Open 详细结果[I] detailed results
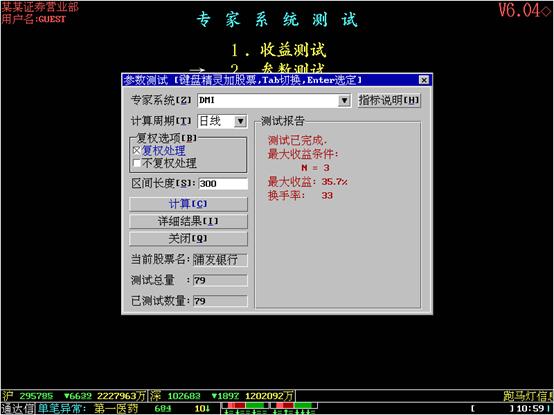 tap(188, 221)
